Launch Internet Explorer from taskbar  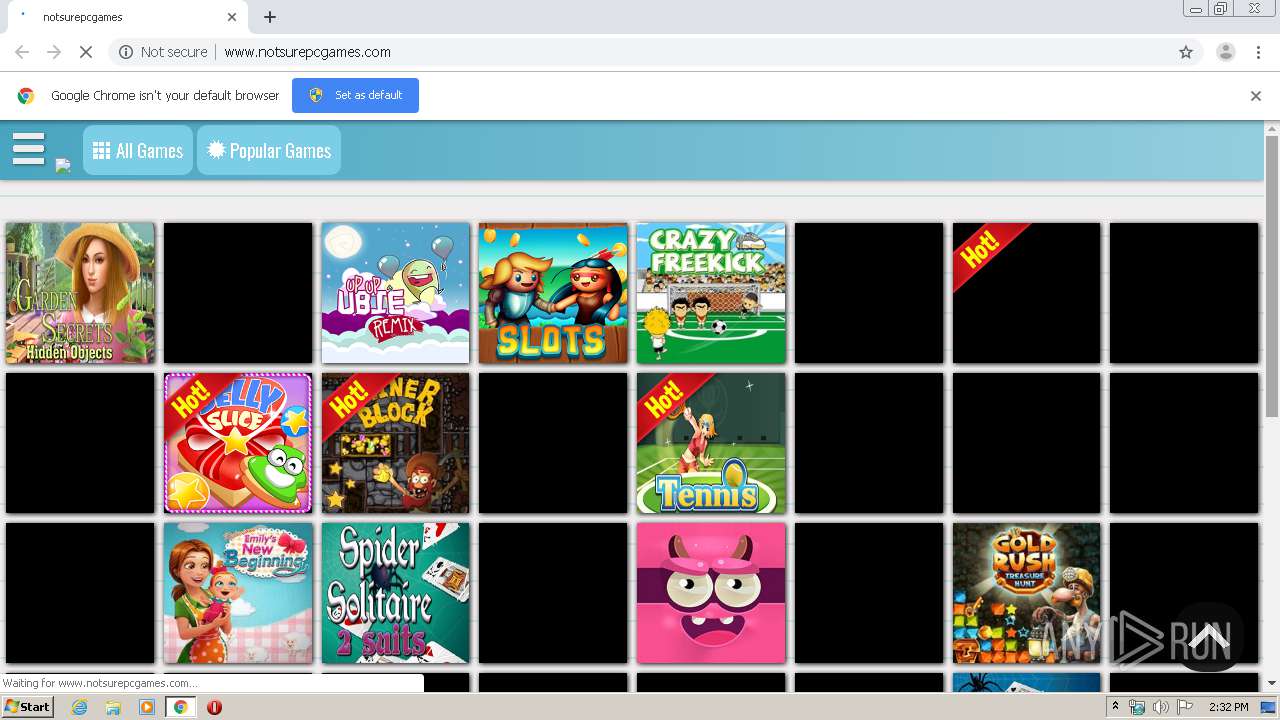point(79,707)
